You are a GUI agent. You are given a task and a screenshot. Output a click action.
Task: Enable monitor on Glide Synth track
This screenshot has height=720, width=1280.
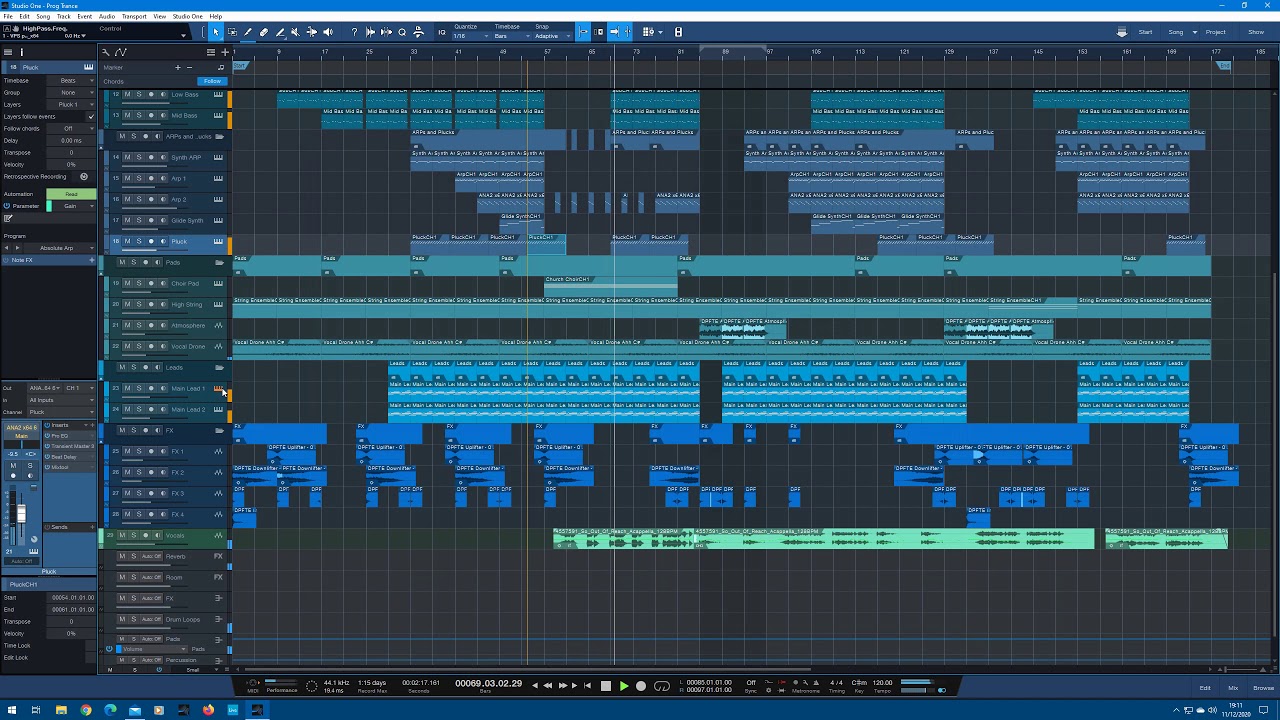tap(161, 221)
